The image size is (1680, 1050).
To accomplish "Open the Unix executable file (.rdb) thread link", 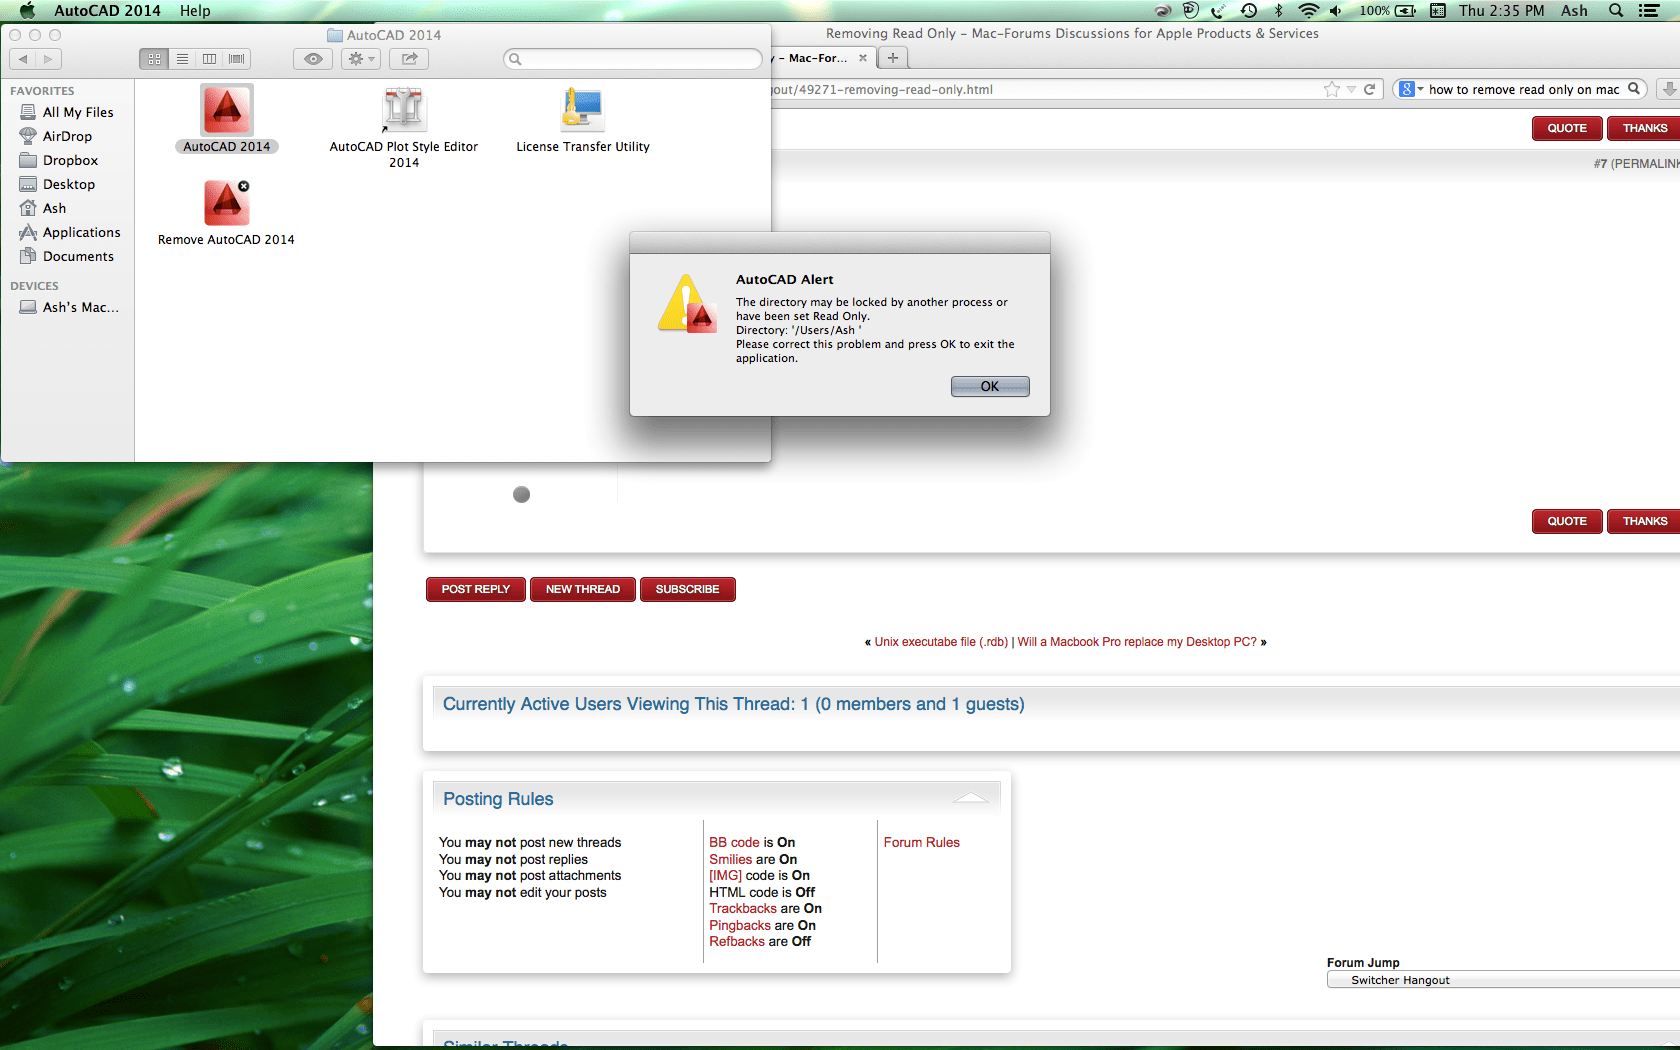I will pos(941,642).
